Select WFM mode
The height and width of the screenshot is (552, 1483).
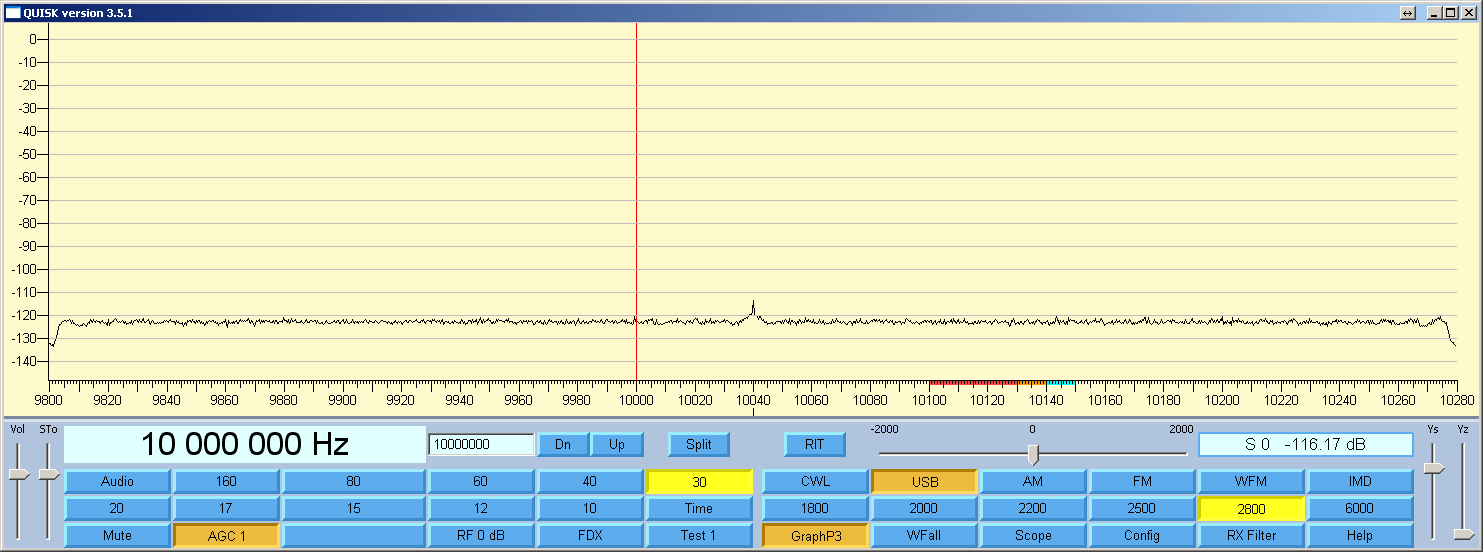pos(1251,481)
